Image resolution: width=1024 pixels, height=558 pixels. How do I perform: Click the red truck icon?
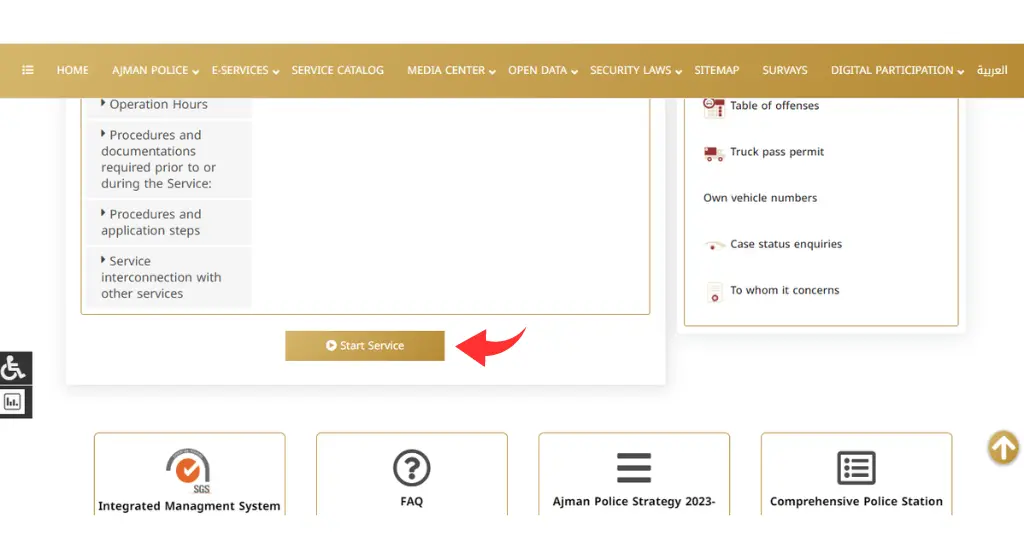click(714, 154)
